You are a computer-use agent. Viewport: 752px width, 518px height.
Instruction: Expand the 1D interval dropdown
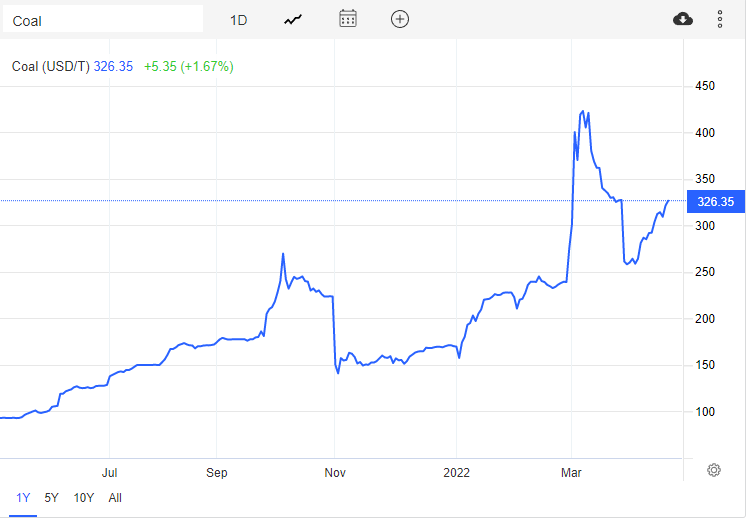tap(238, 19)
